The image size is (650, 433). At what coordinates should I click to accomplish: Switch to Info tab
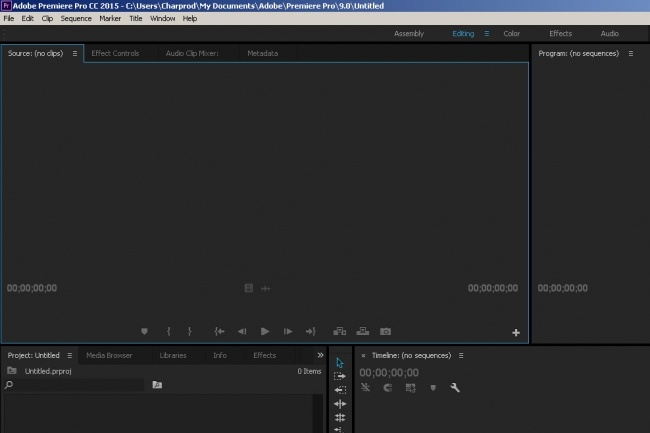[x=220, y=356]
